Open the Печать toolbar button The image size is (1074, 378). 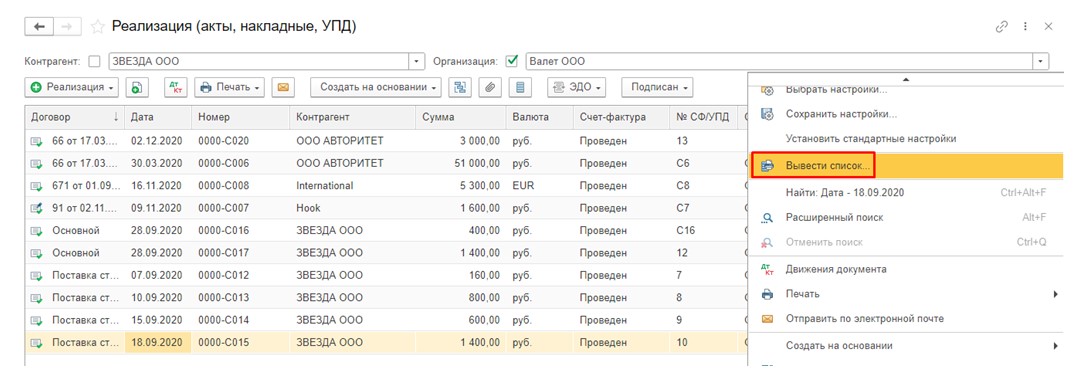coord(229,87)
